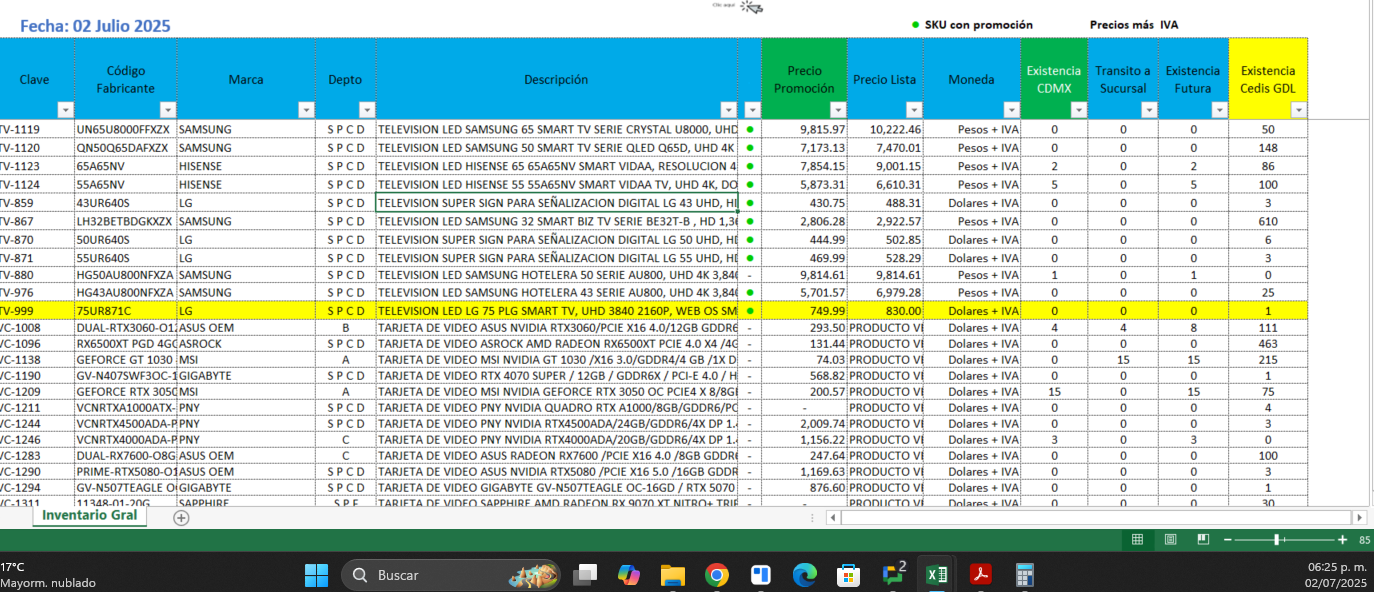Open the weather widget showing 17°C

pyautogui.click(x=48, y=575)
